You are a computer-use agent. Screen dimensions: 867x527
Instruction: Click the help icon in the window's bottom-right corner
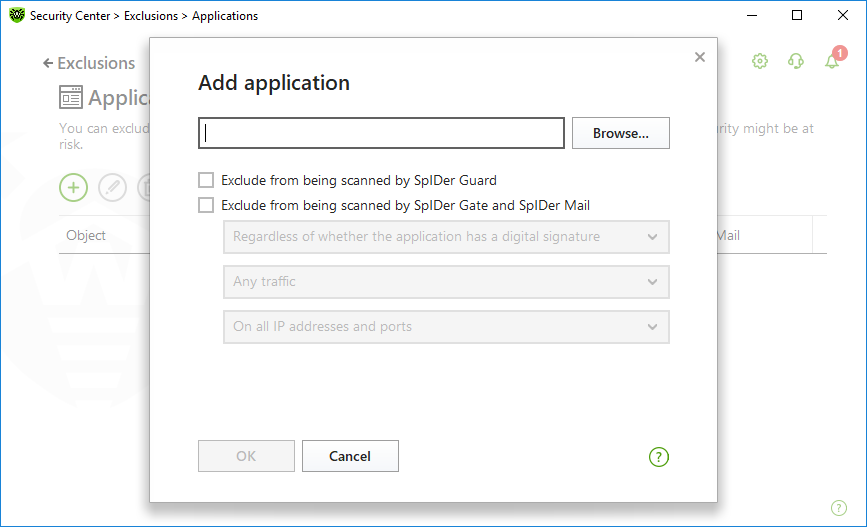tap(839, 508)
